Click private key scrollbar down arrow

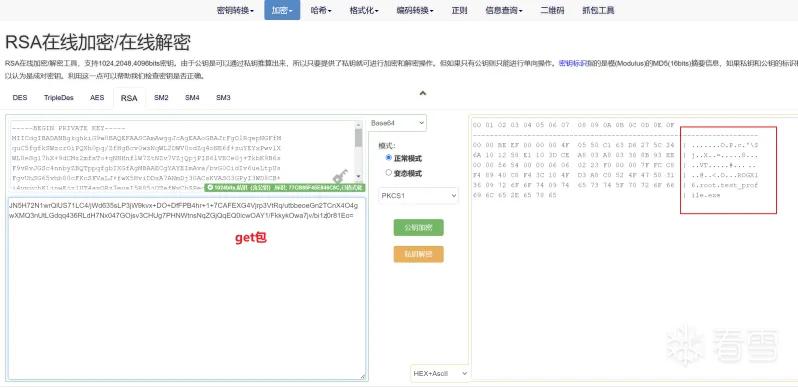[x=359, y=176]
